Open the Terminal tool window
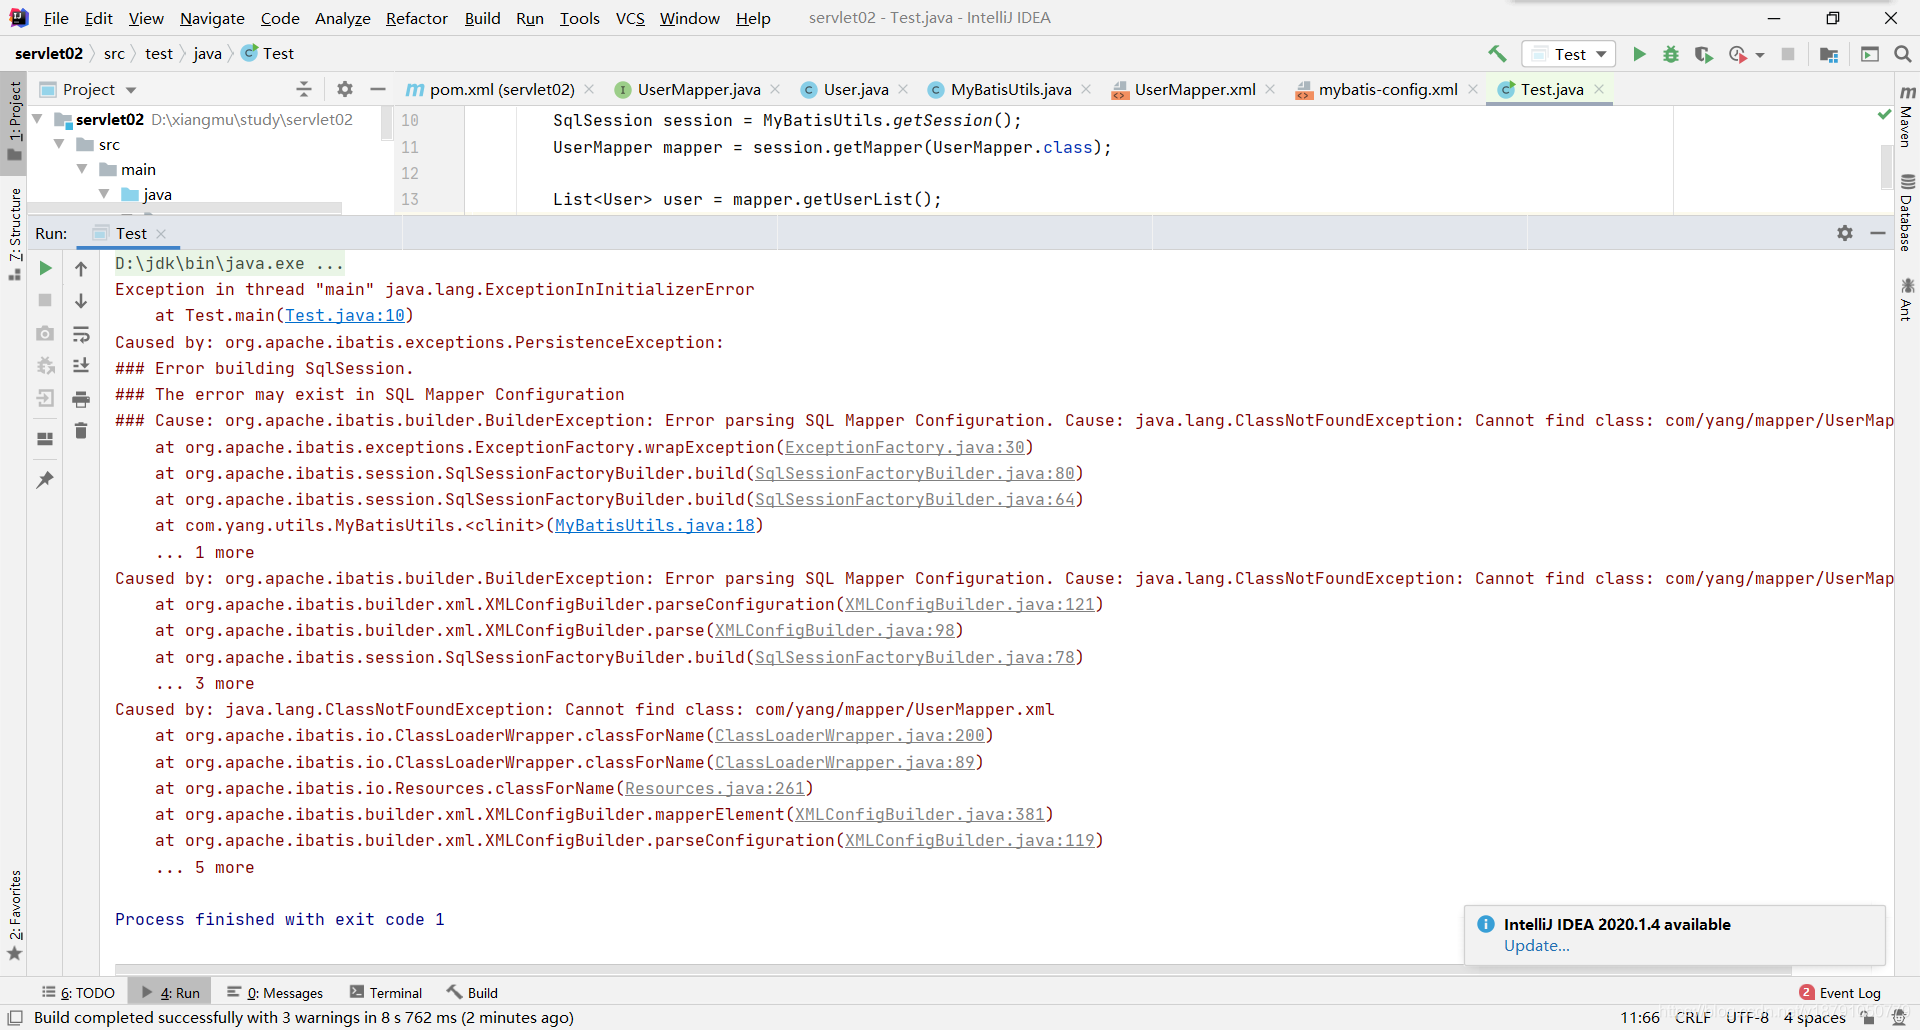This screenshot has height=1030, width=1920. [x=386, y=992]
